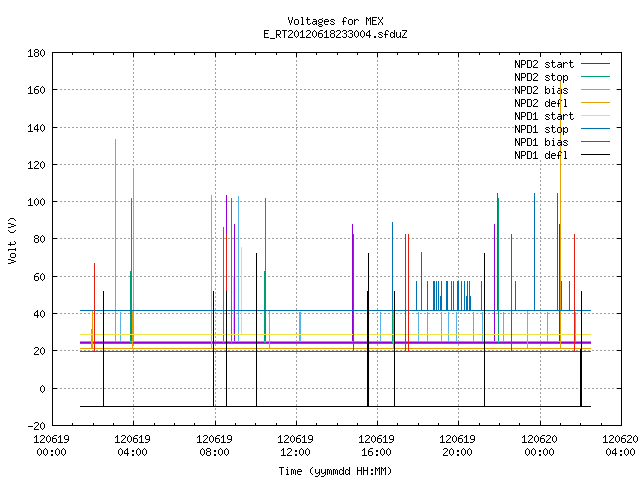
Task: Click the 'Volt (V)' y-axis label
Action: click(12, 240)
